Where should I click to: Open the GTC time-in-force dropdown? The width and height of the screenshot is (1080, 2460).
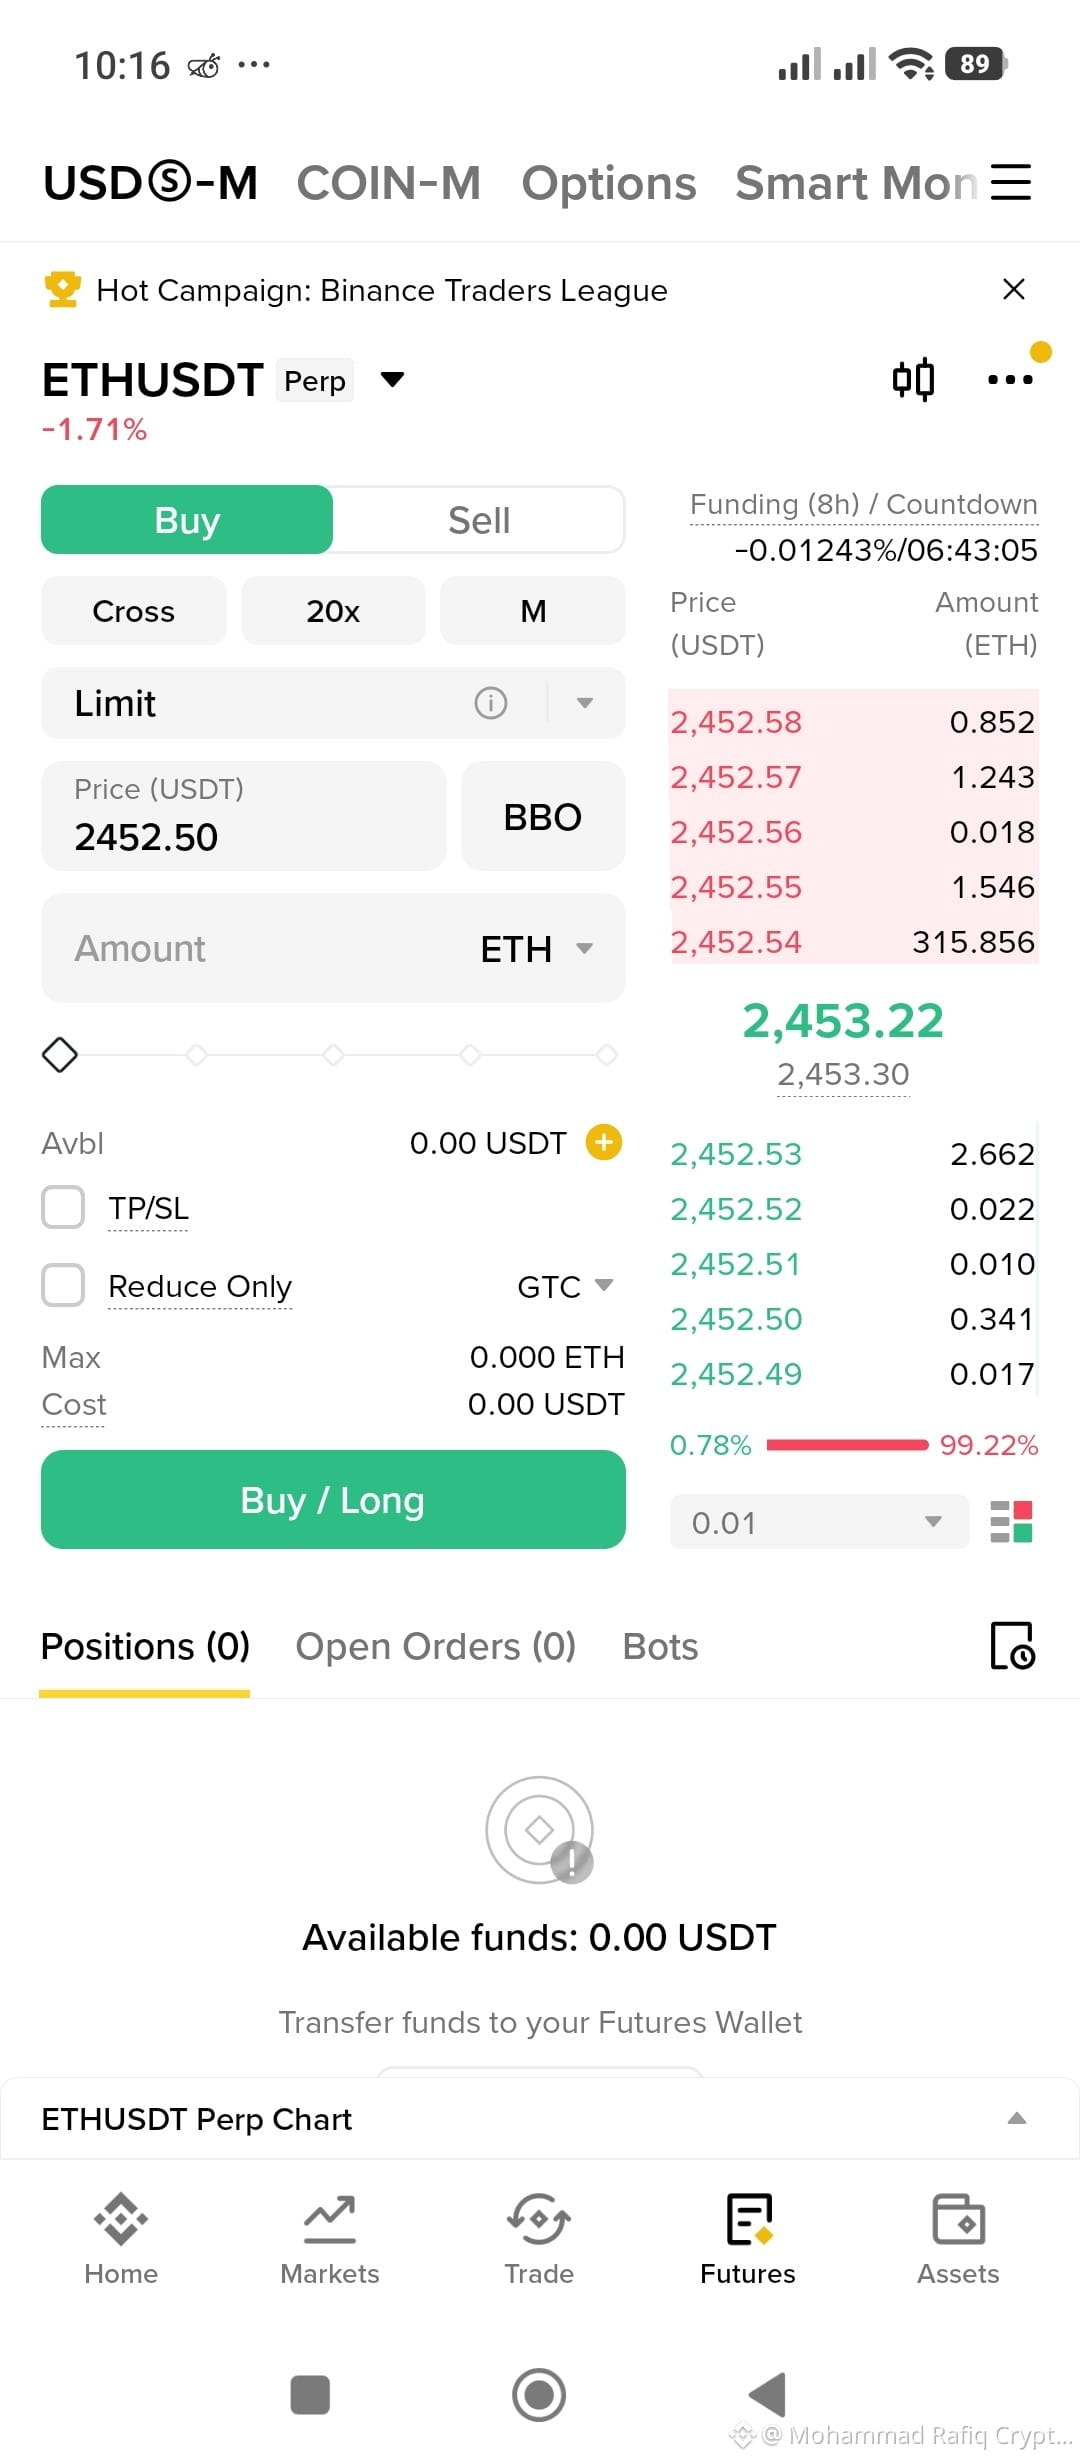pos(565,1286)
